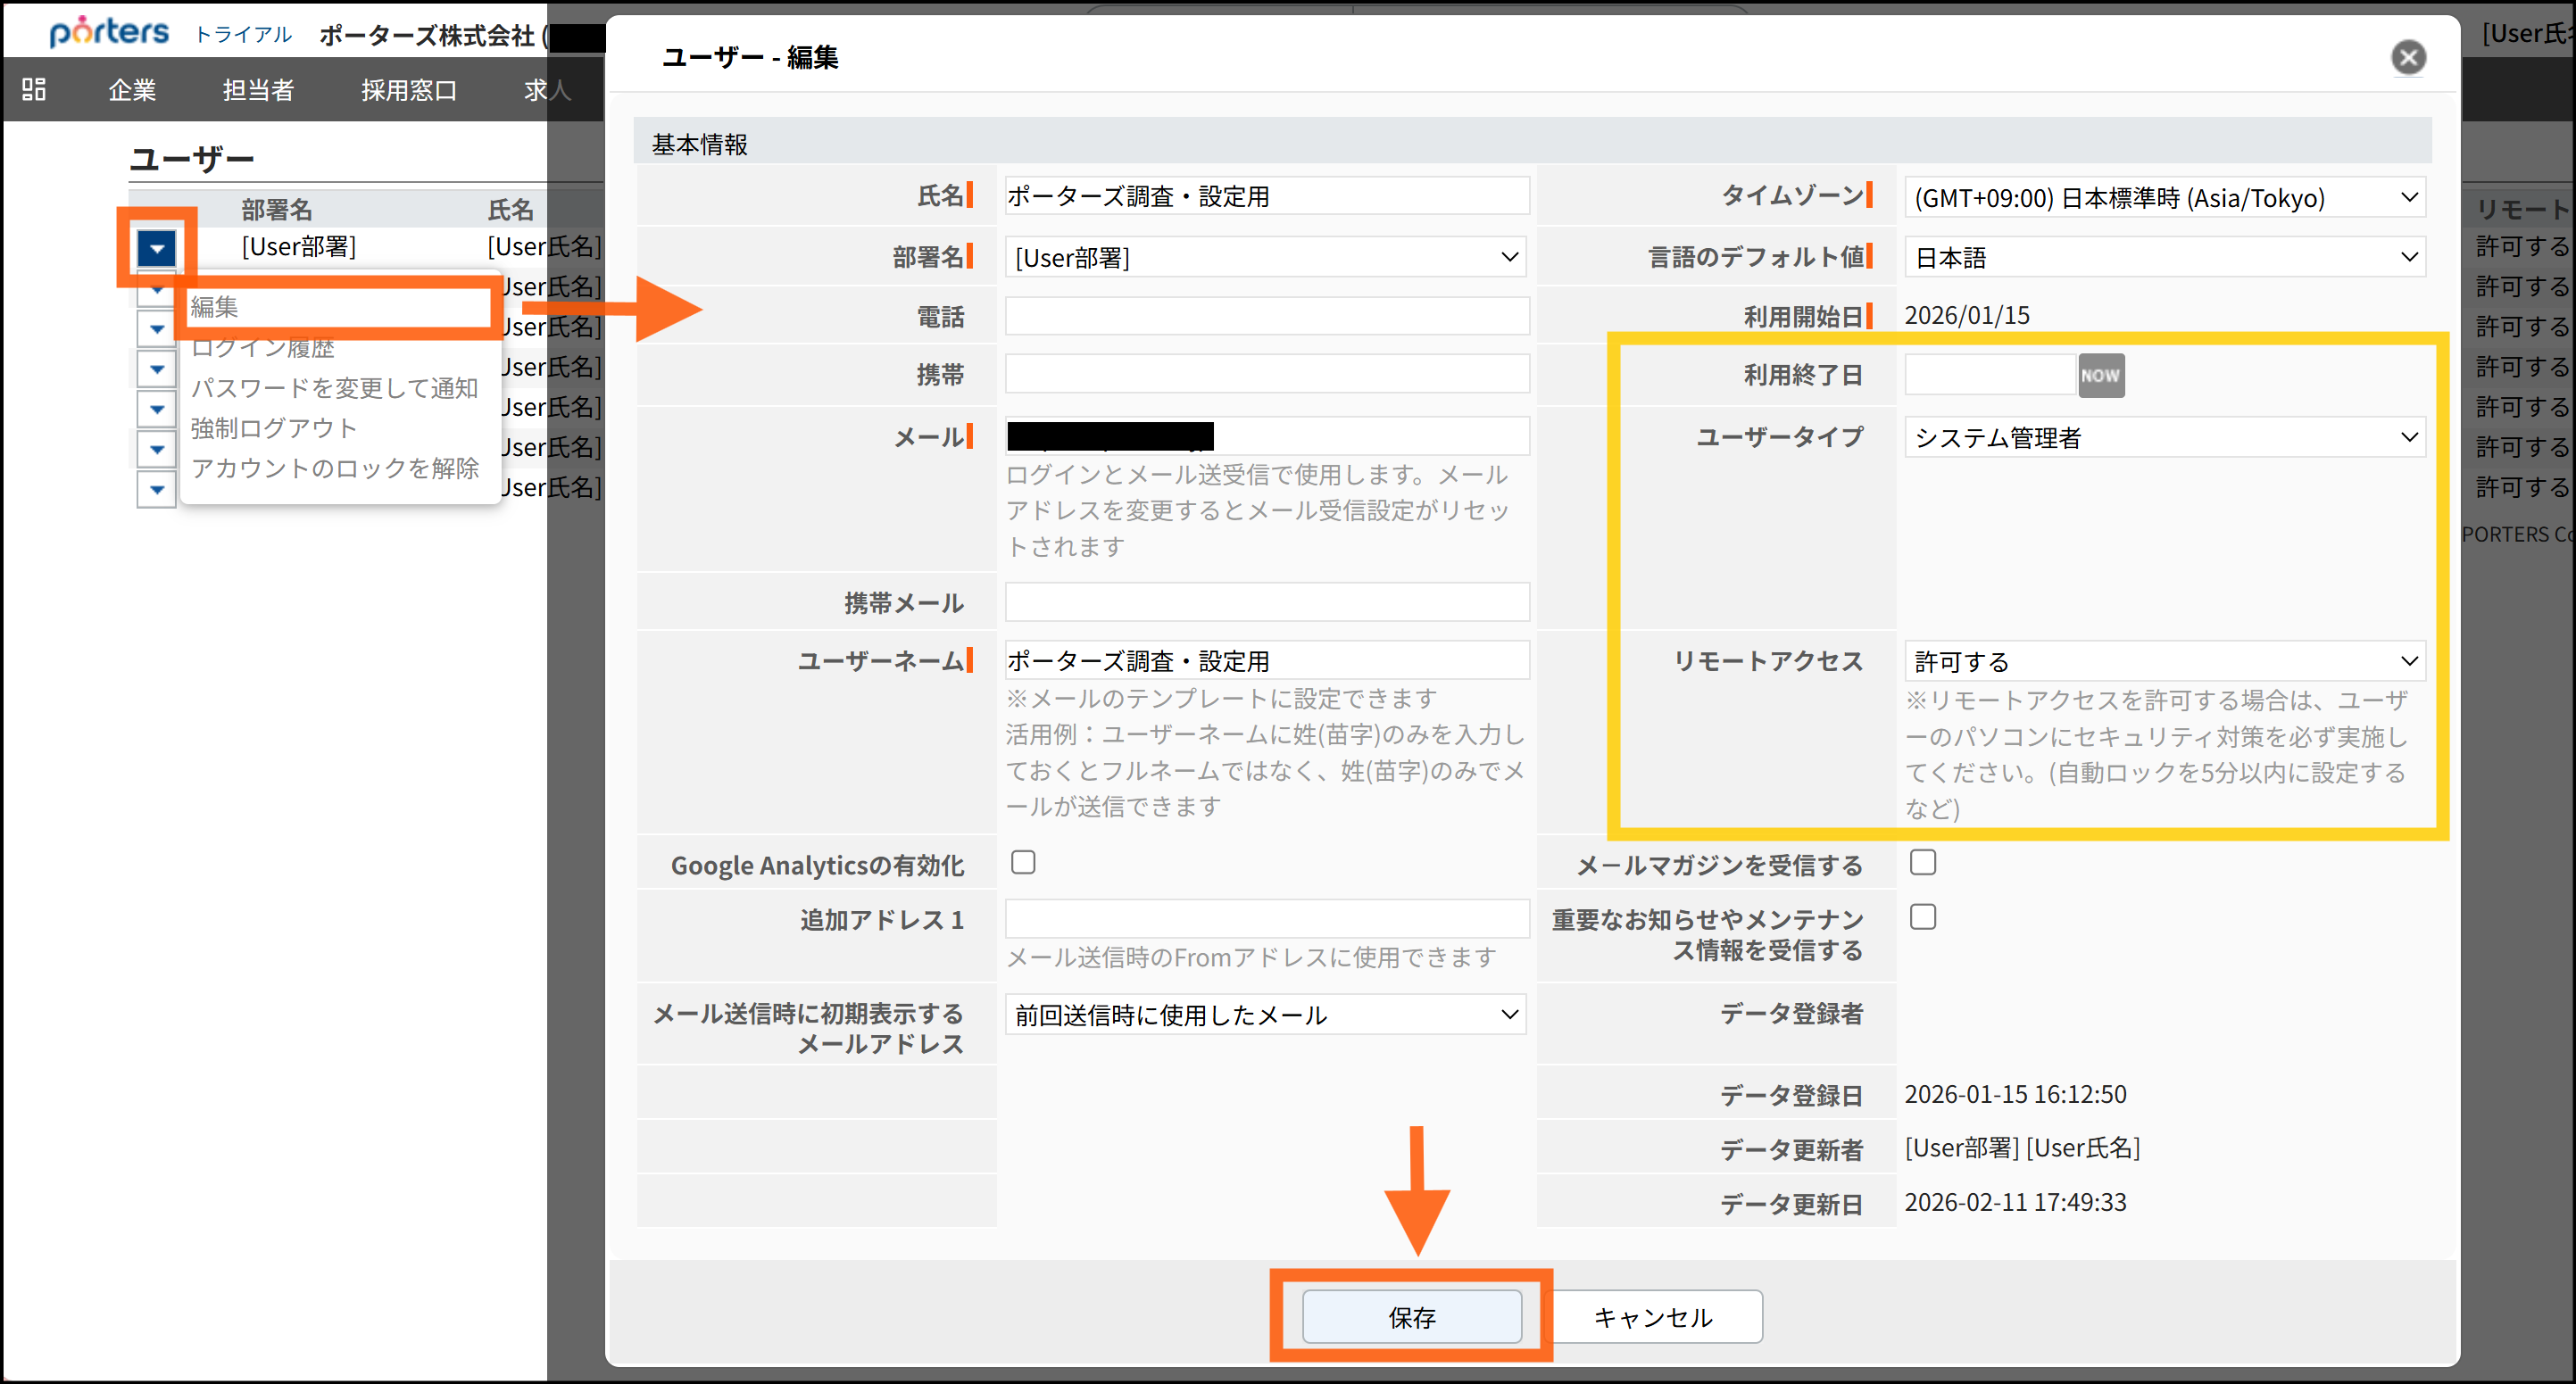Select パスワードを変更して通知 menu item
The width and height of the screenshot is (2576, 1384).
(334, 388)
